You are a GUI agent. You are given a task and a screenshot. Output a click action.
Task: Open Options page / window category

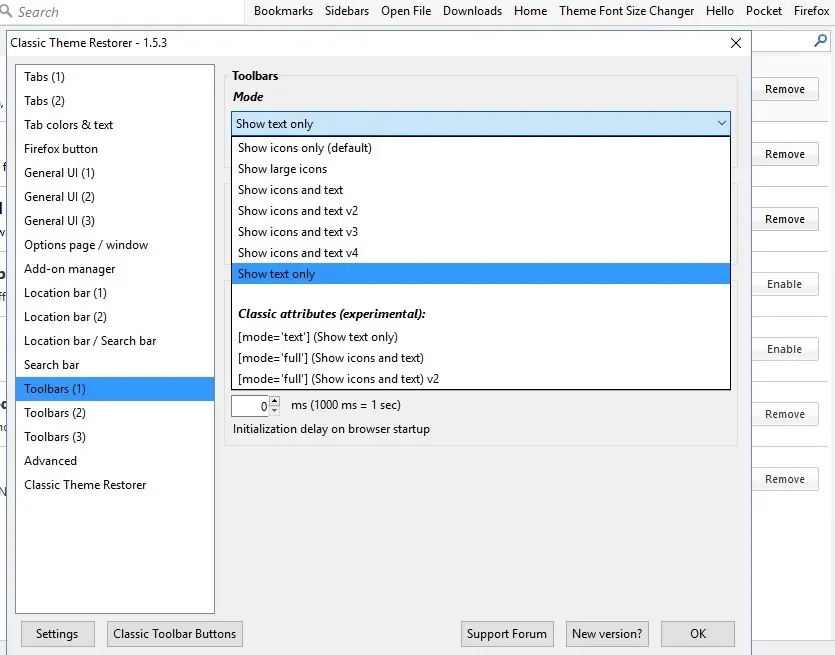coord(115,245)
